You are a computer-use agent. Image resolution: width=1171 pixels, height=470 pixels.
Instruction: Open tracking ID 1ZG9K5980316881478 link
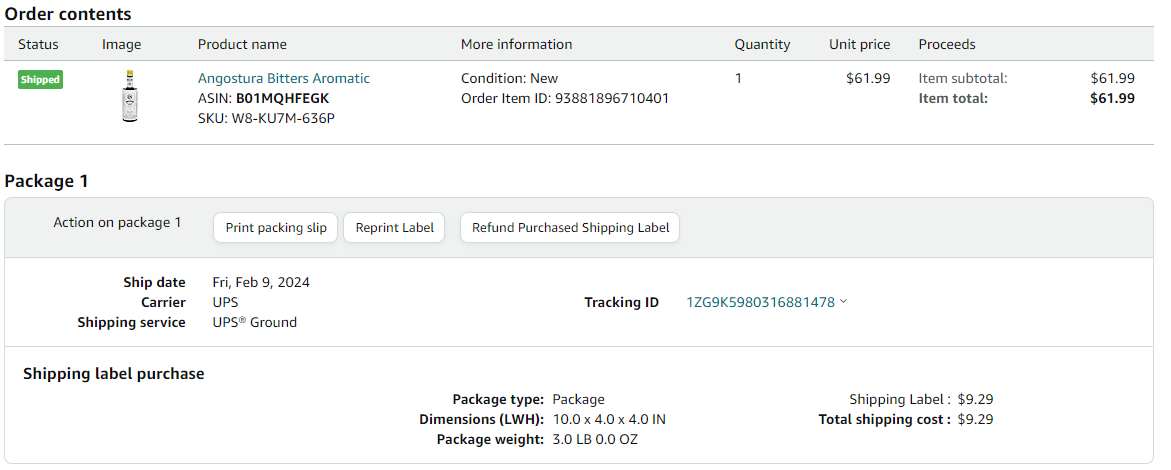click(x=760, y=303)
